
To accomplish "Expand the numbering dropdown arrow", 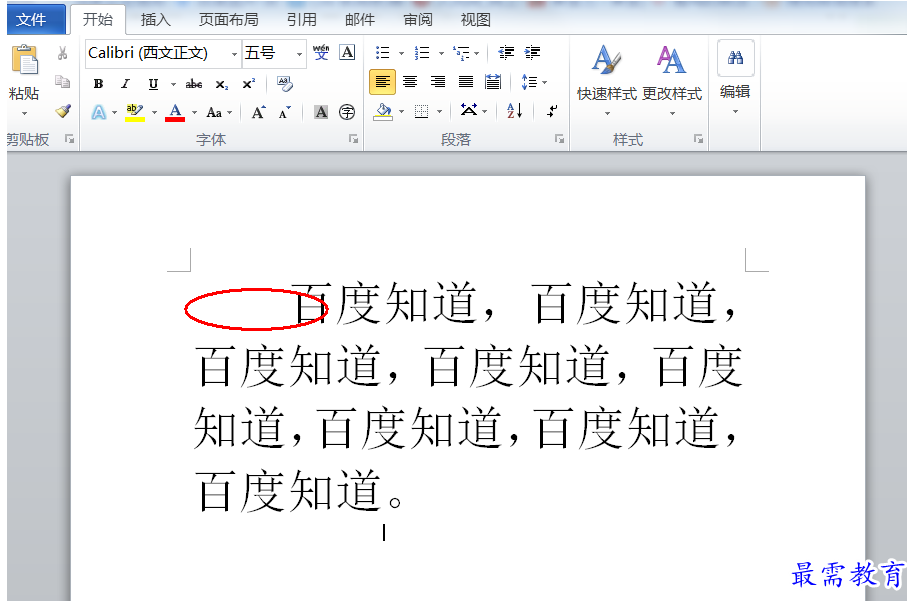I will point(441,54).
